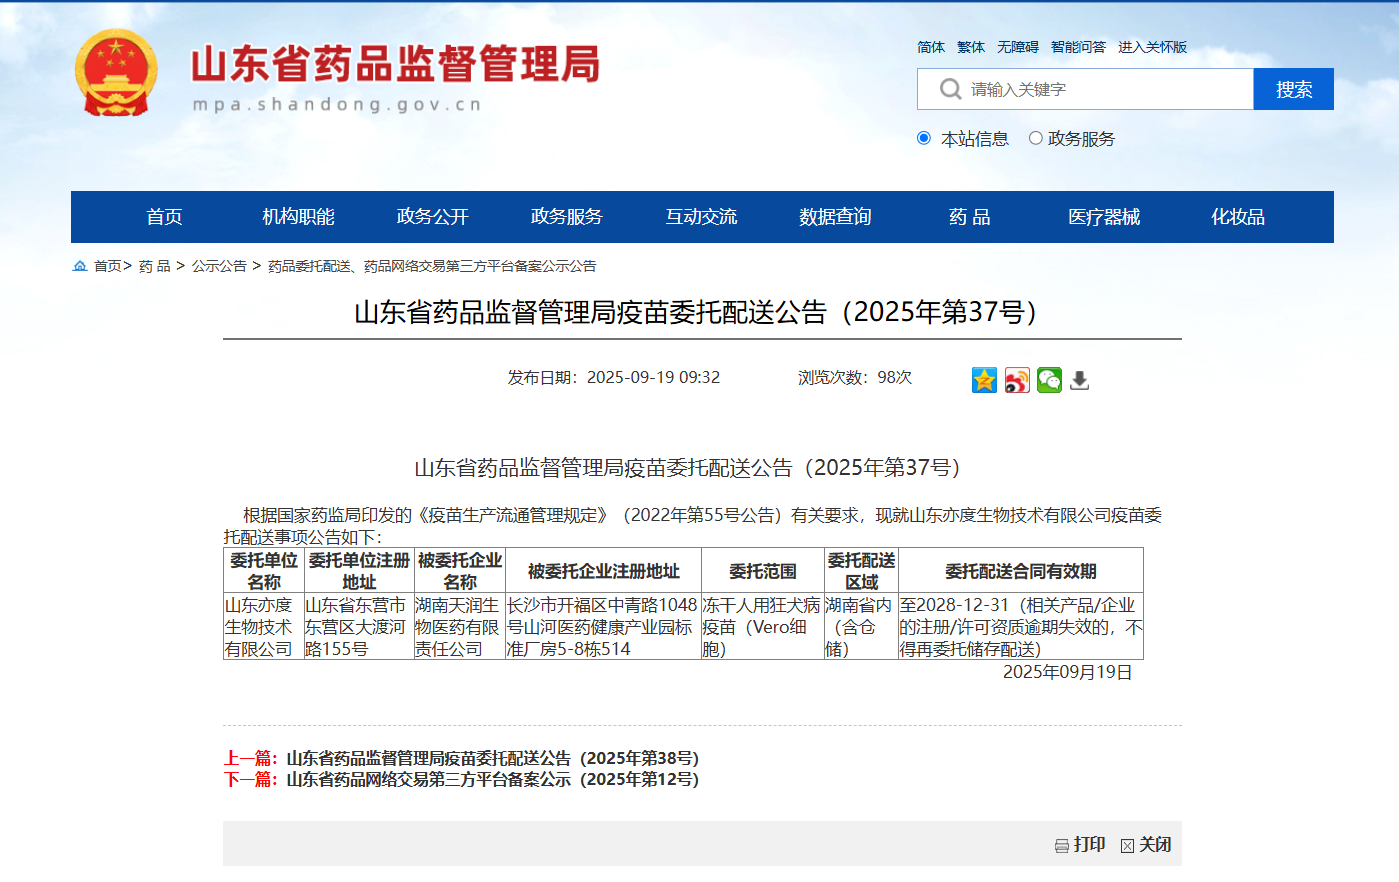This screenshot has width=1399, height=882.
Task: Click the home icon in the breadcrumb
Action: click(80, 266)
